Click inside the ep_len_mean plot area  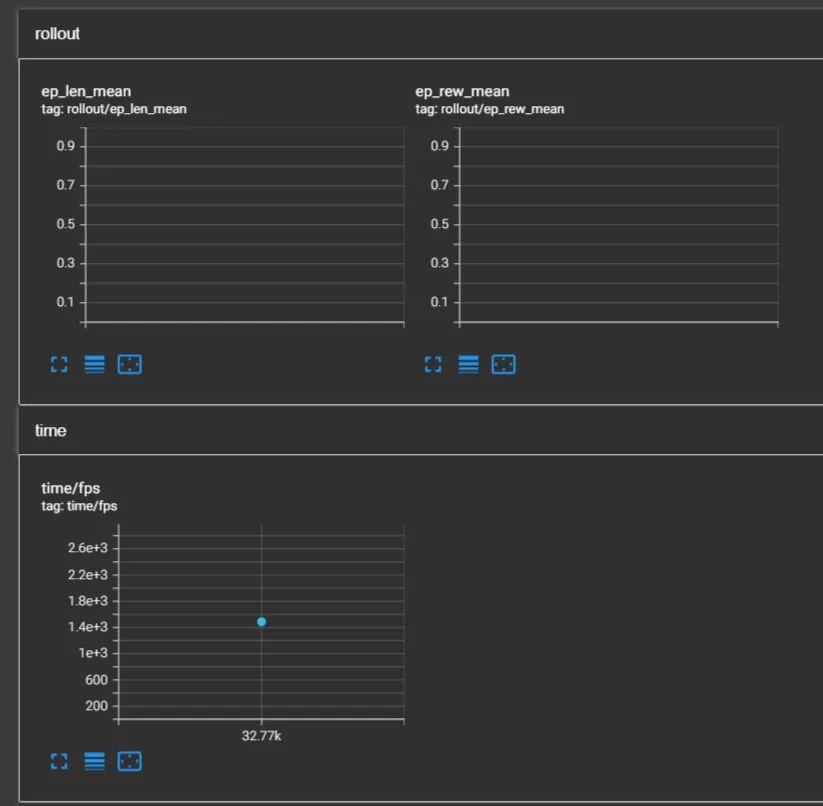pyautogui.click(x=245, y=225)
